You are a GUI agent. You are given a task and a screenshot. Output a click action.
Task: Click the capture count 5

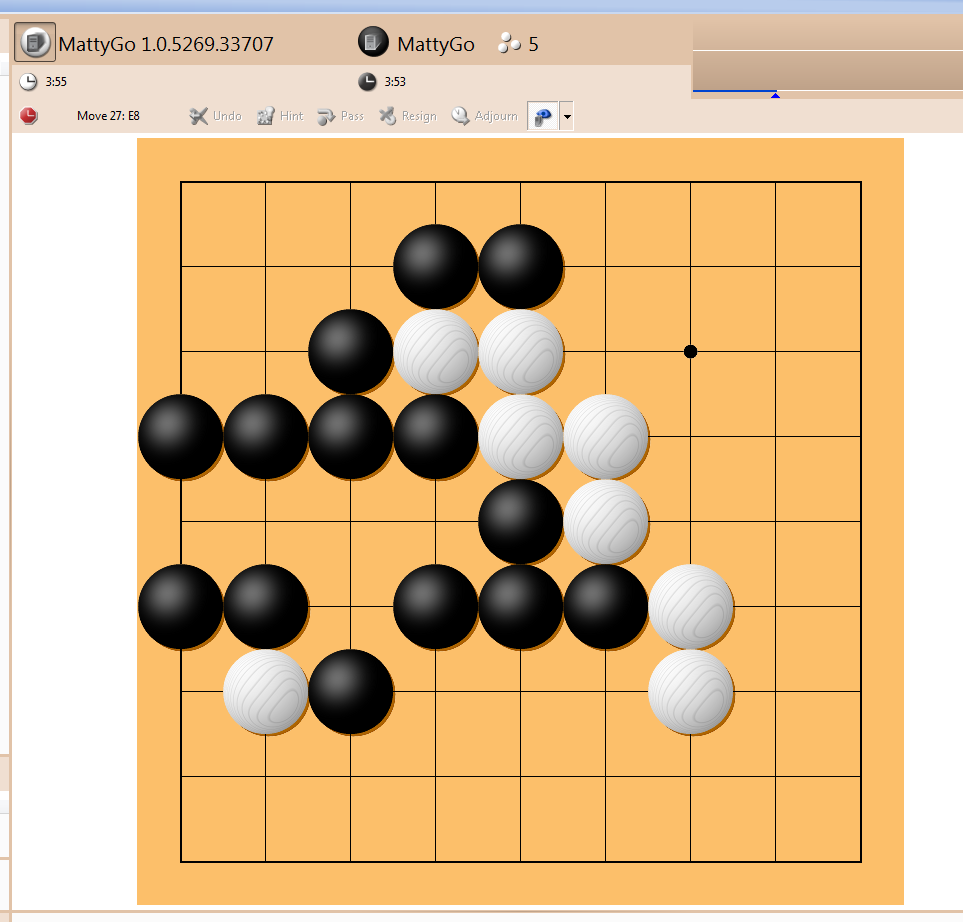533,44
